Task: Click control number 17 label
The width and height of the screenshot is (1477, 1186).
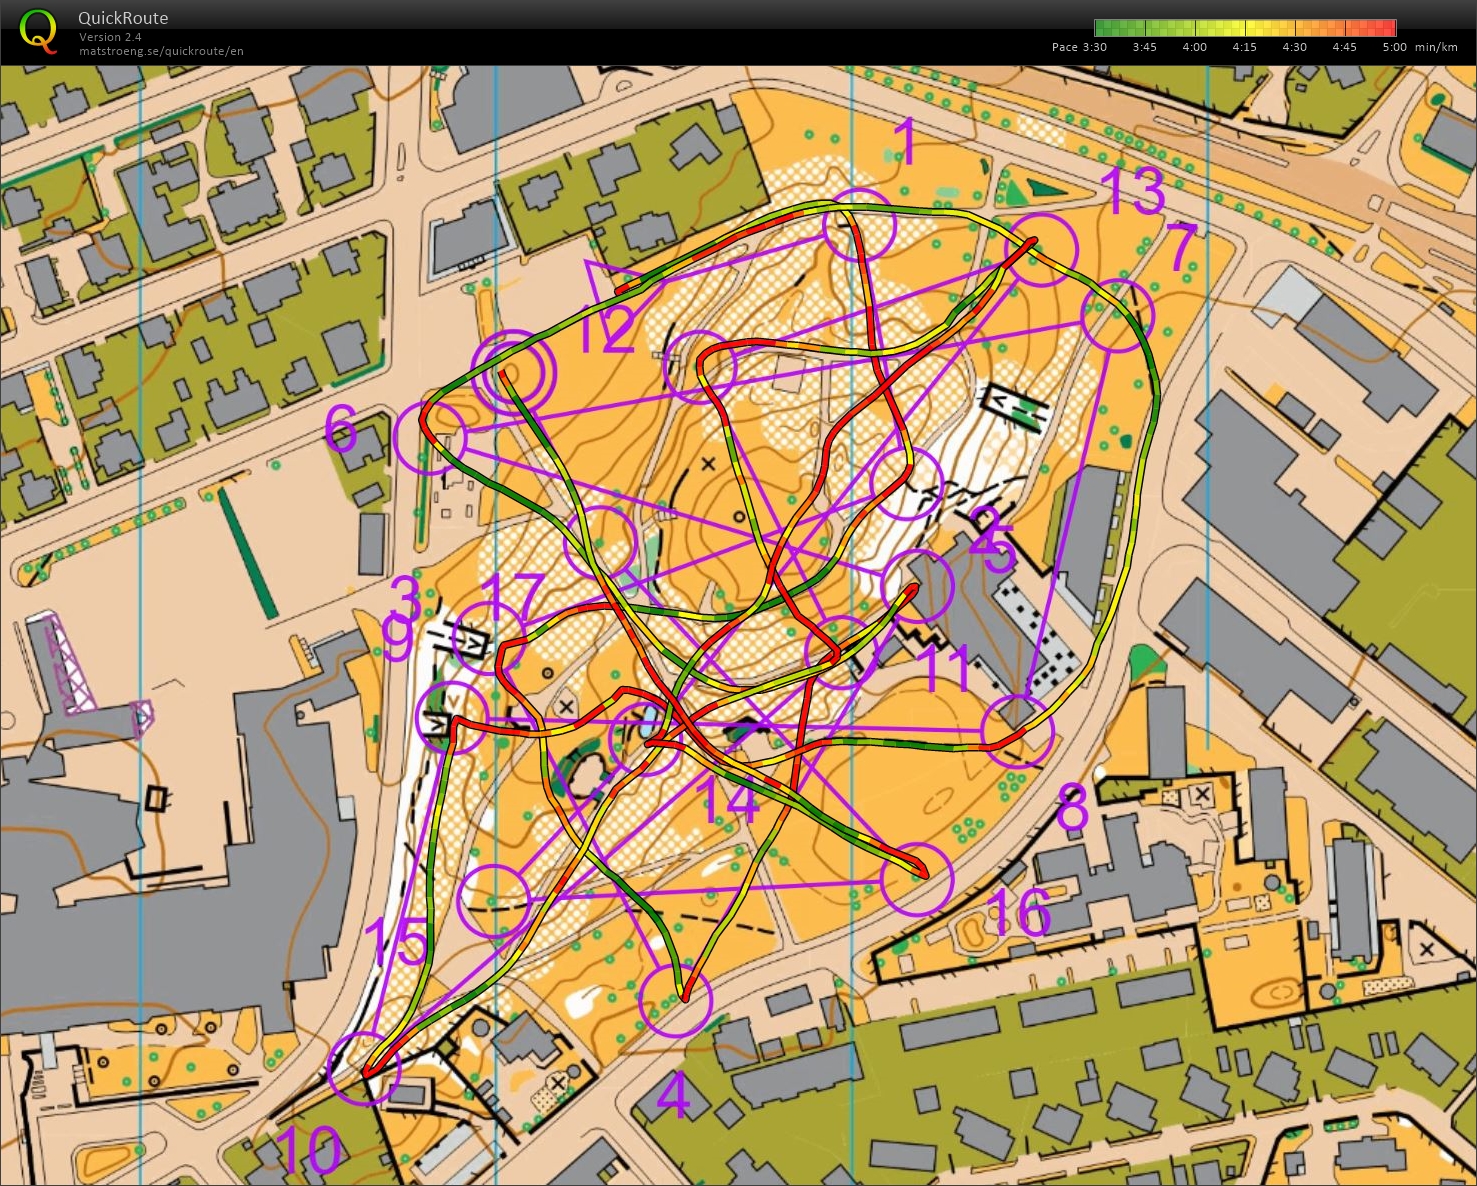Action: coord(514,597)
